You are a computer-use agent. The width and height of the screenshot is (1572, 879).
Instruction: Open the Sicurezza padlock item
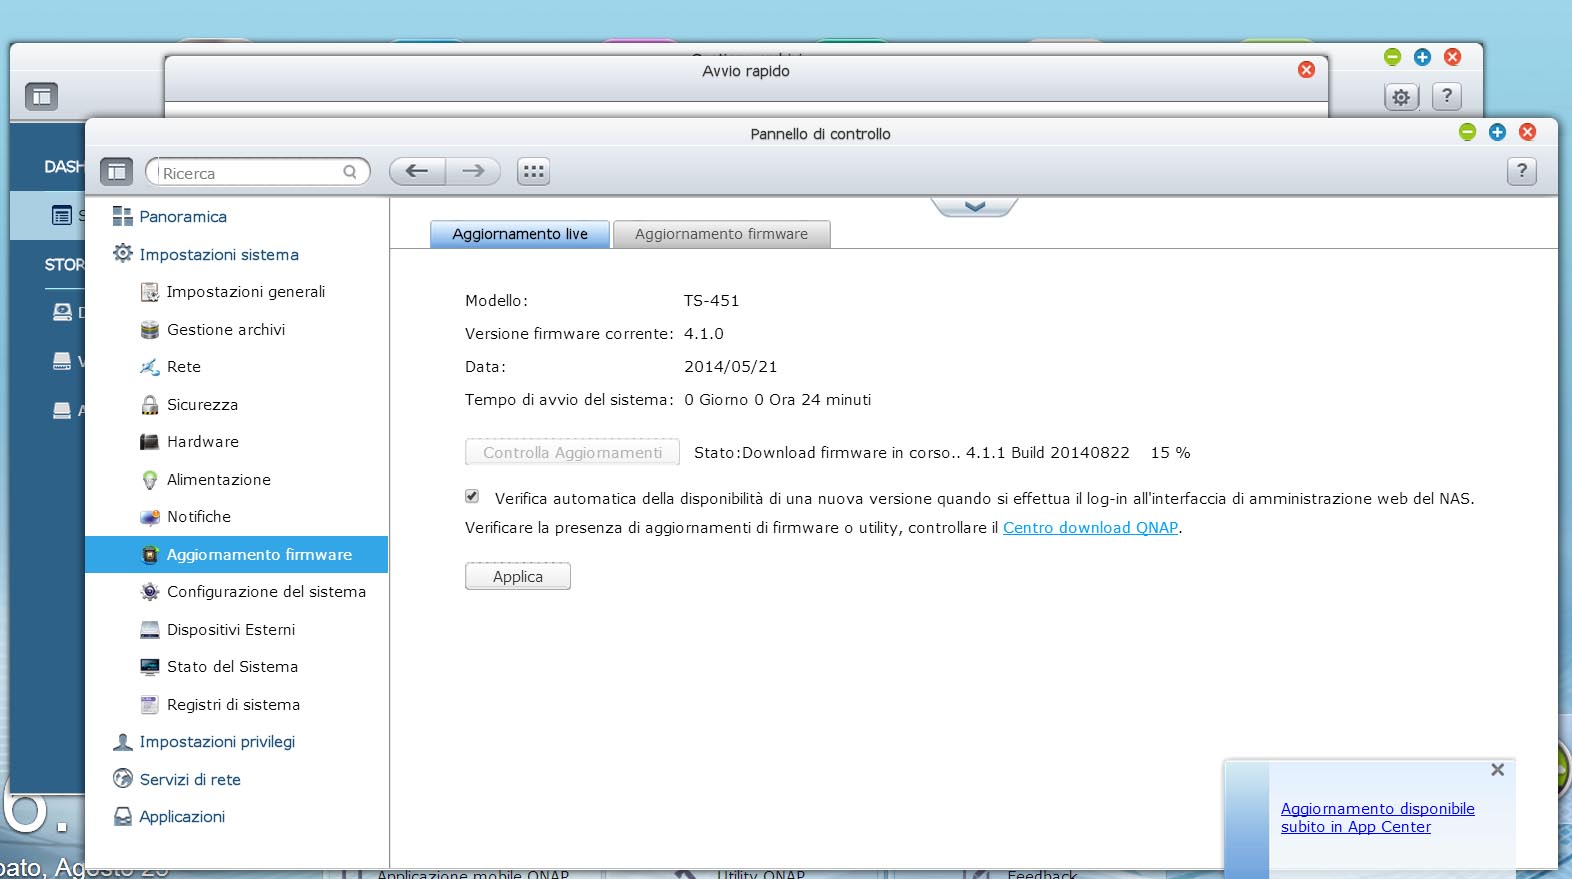(202, 405)
